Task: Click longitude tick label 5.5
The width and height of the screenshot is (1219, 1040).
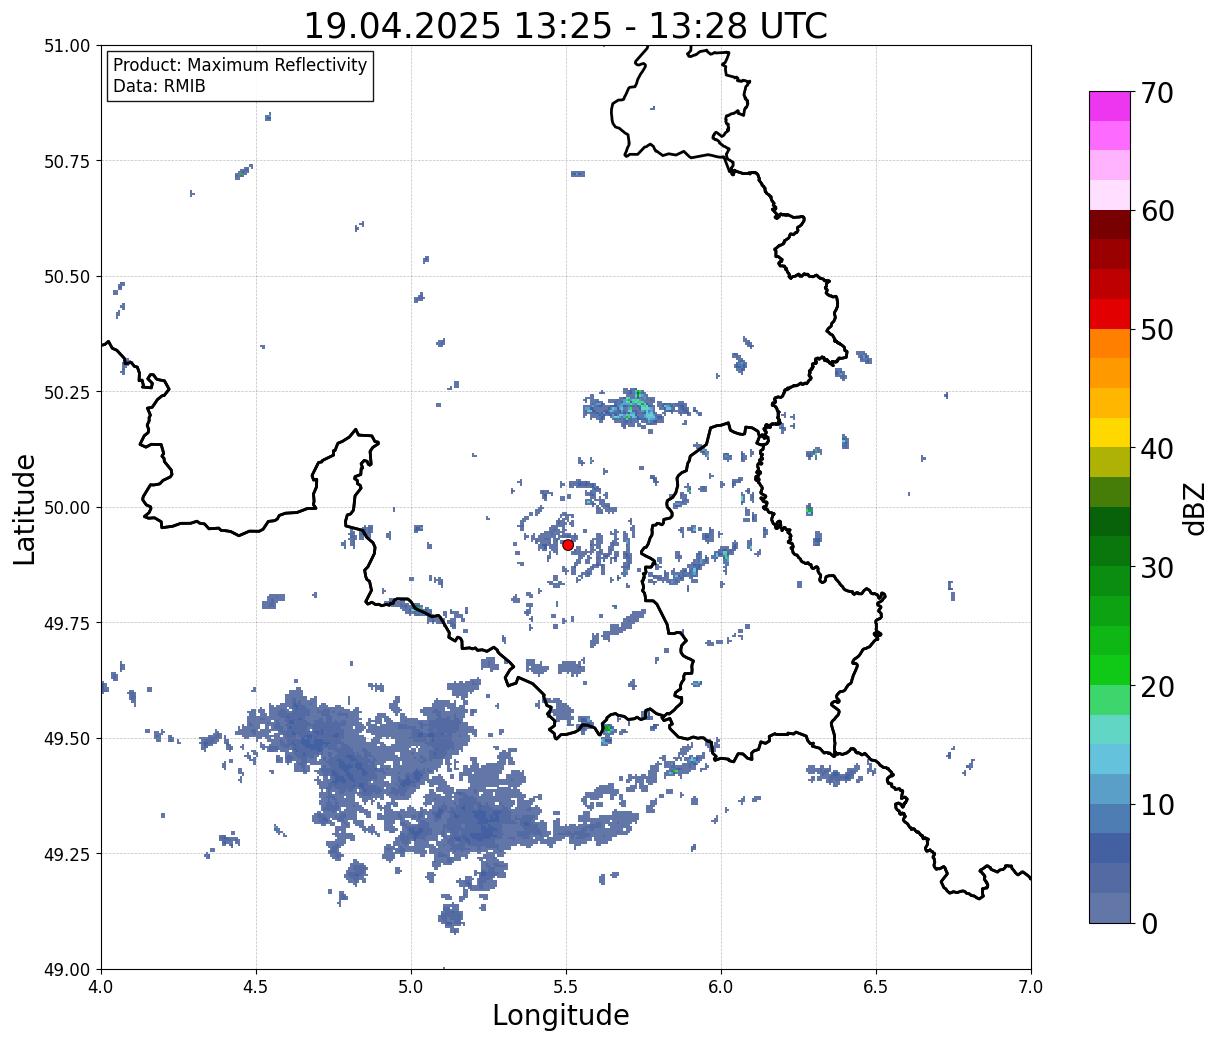Action: 566,987
